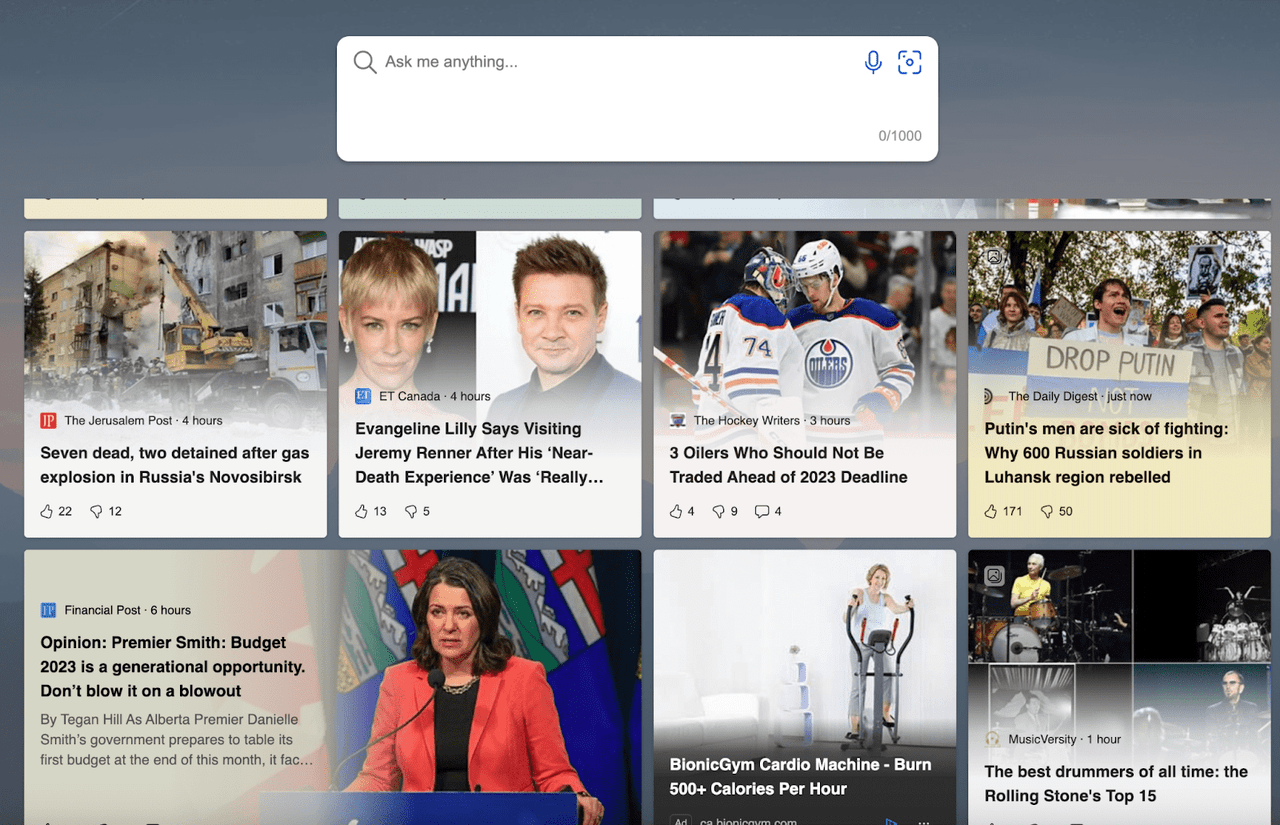Open comments on the Oilers article
Image resolution: width=1280 pixels, height=825 pixels.
click(762, 511)
